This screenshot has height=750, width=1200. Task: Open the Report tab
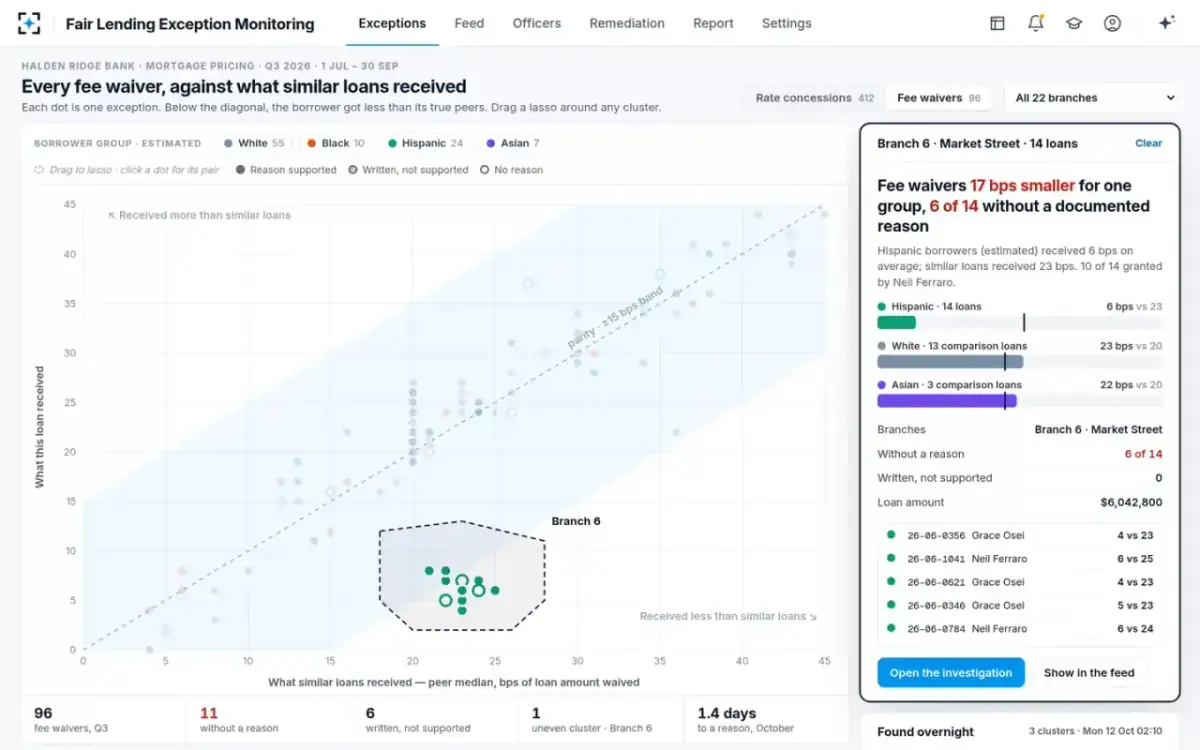[713, 23]
